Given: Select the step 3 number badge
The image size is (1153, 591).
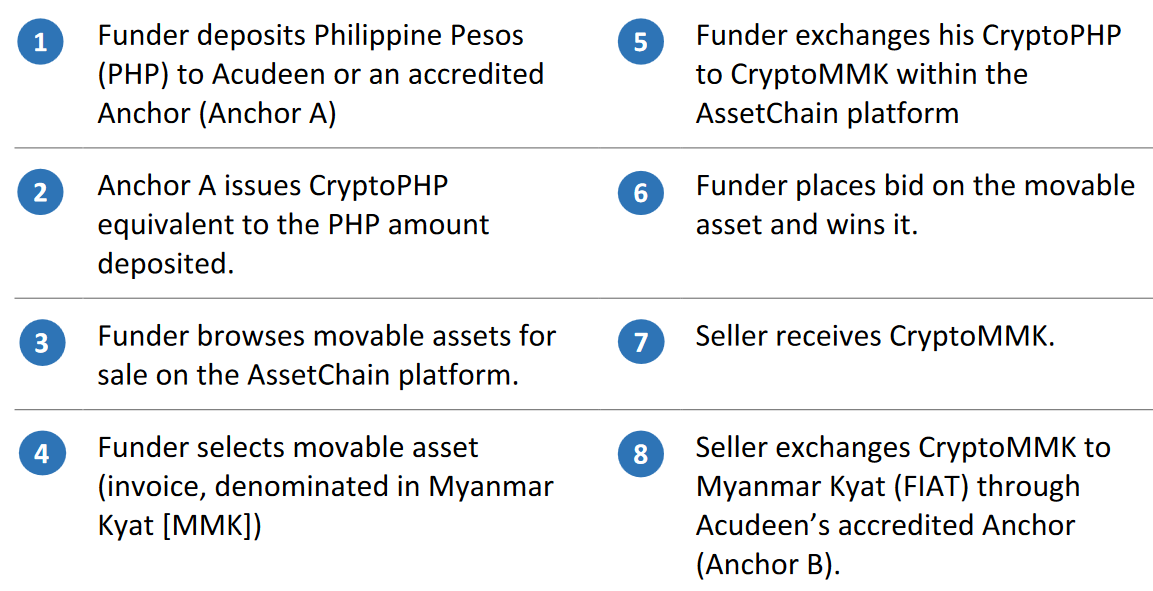Looking at the screenshot, I should [42, 343].
